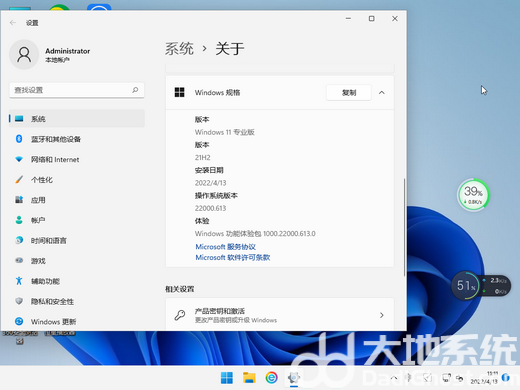Click the Settings gear on taskbar
This screenshot has width=520, height=390.
(294, 378)
